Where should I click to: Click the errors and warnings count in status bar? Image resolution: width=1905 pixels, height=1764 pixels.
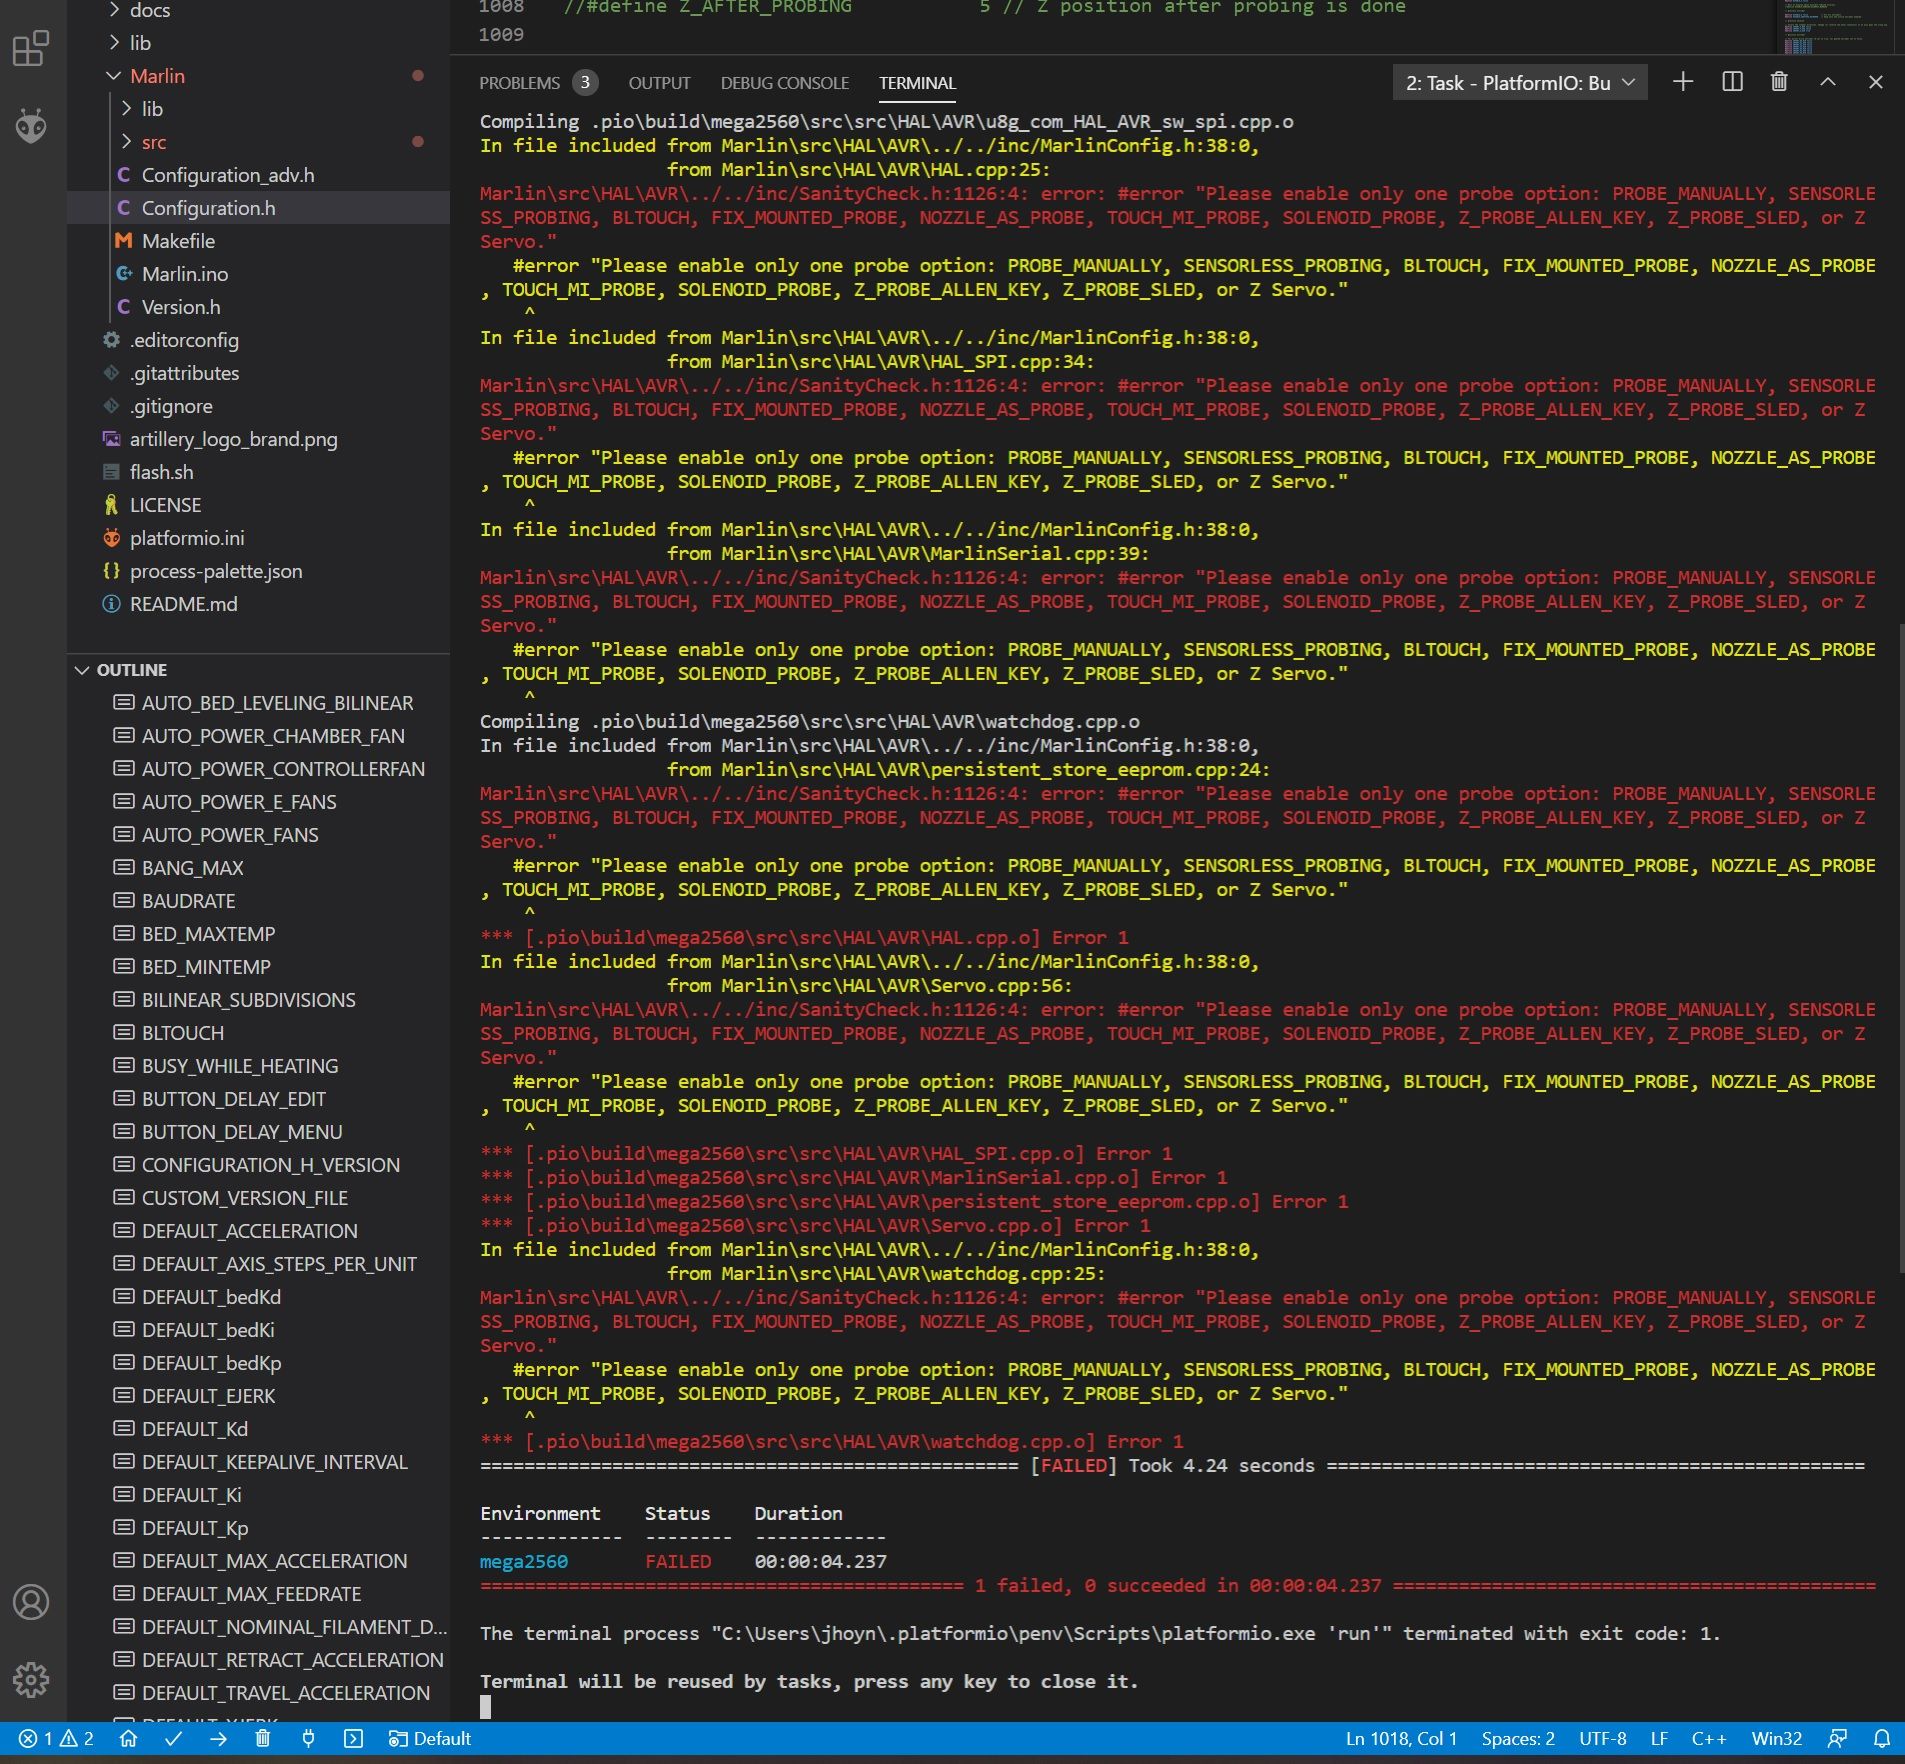click(57, 1738)
